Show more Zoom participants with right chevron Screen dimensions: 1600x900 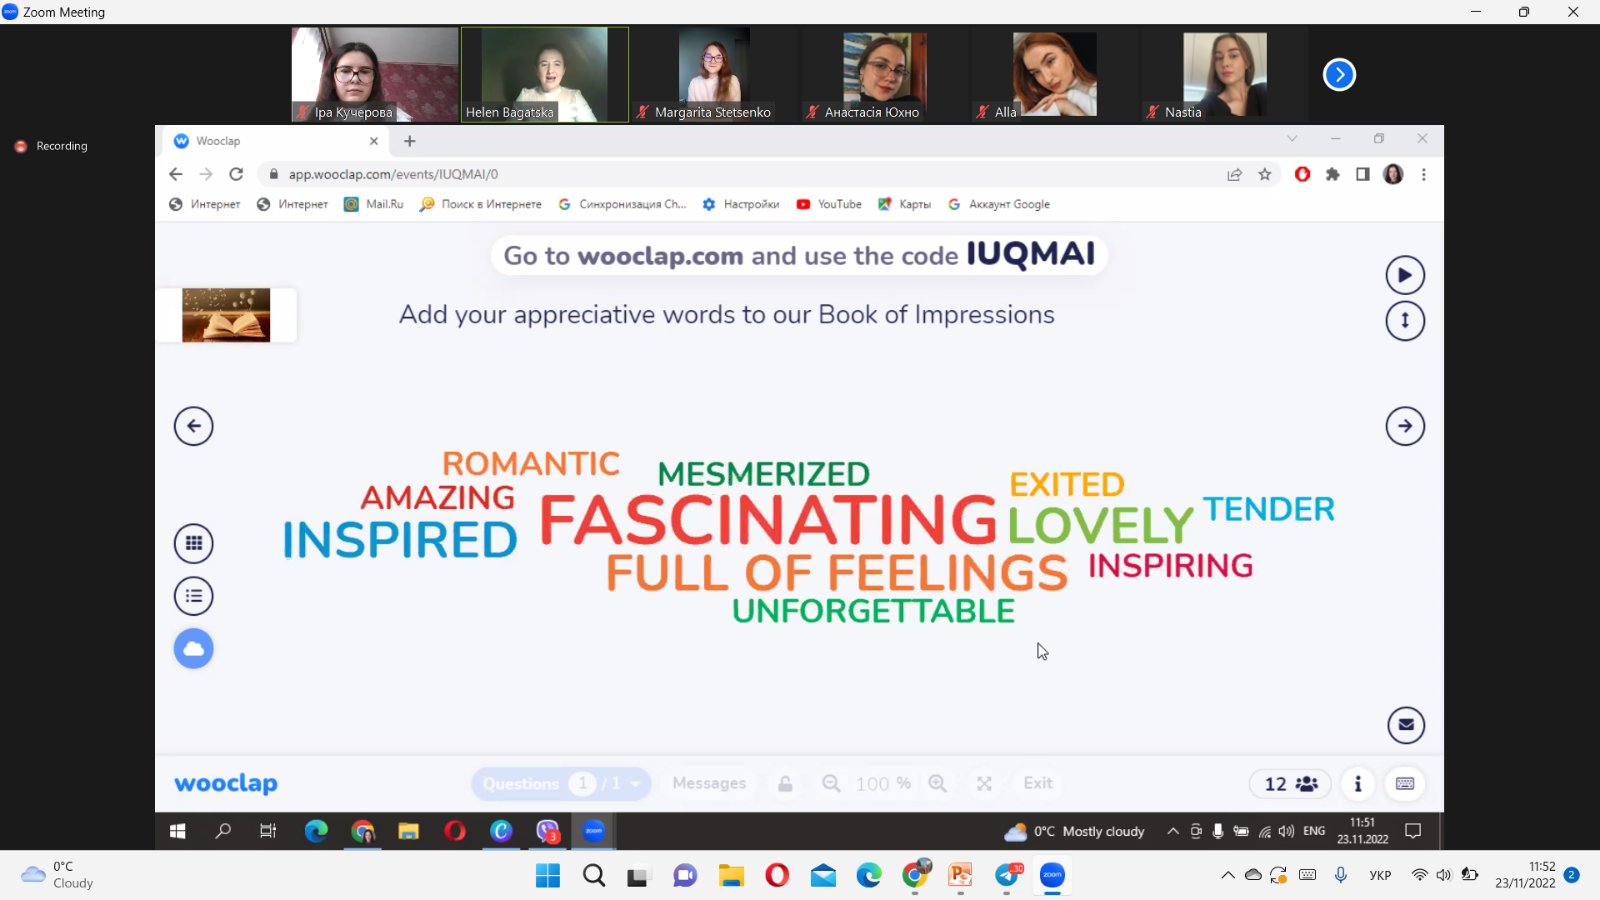1339,75
